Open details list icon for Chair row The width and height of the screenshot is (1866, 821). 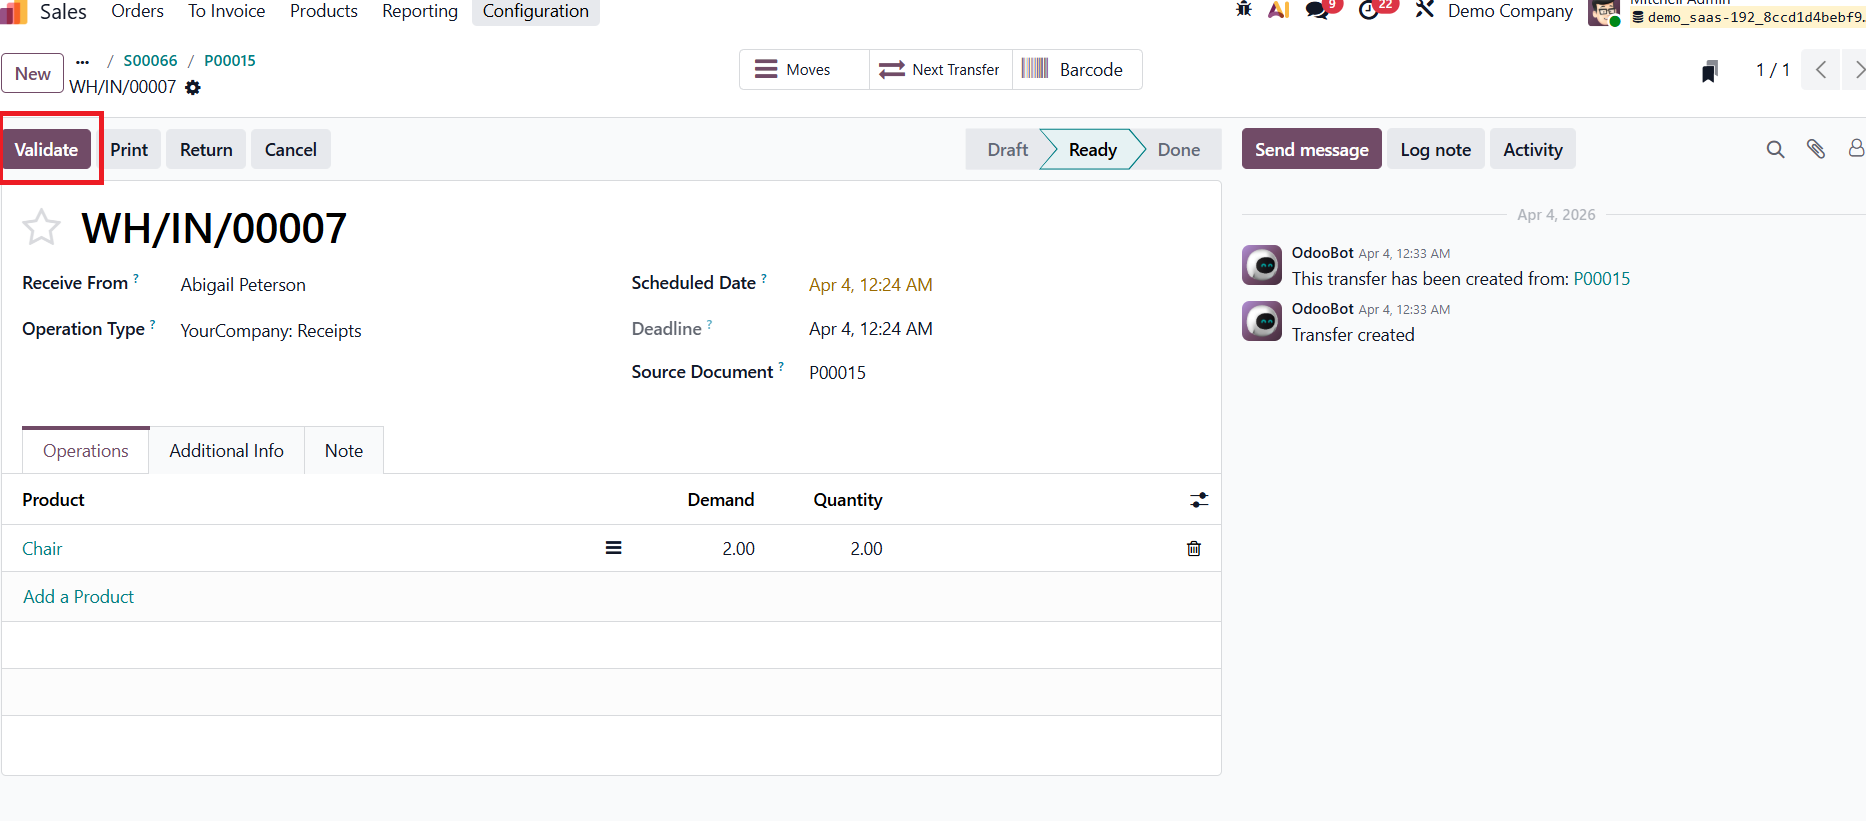click(x=613, y=548)
